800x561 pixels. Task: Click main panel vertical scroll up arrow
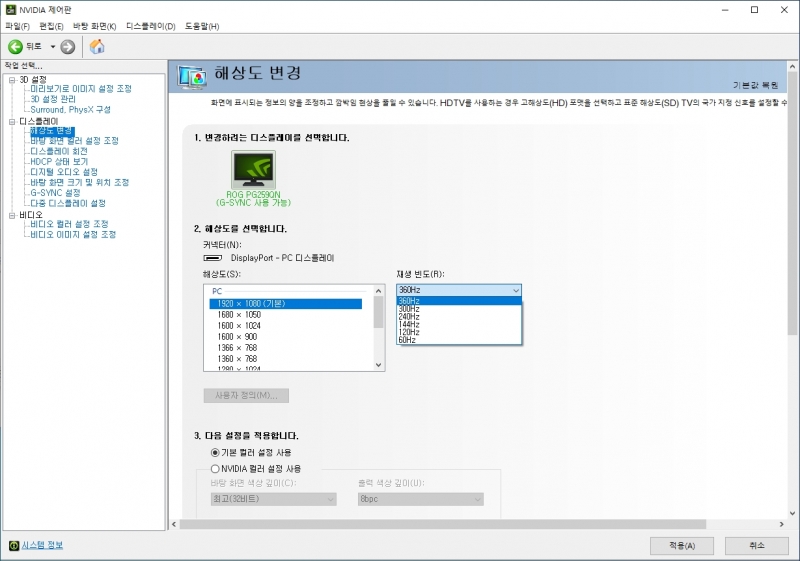pyautogui.click(x=792, y=66)
